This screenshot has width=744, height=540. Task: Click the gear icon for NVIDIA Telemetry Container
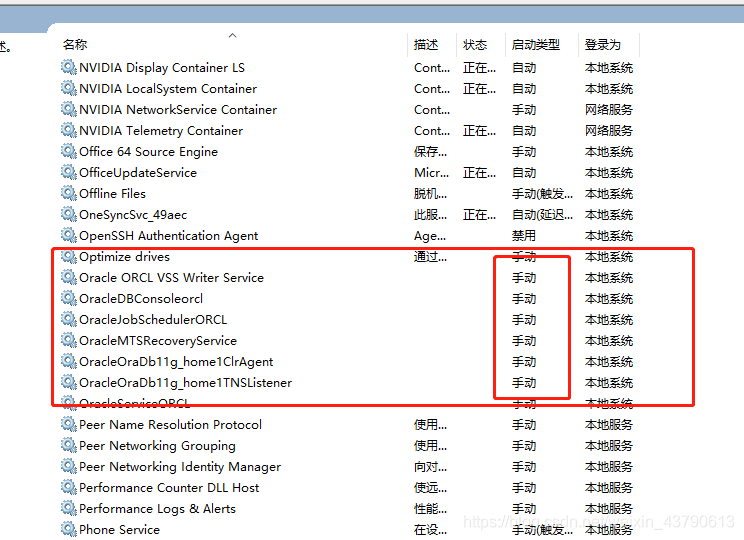(x=69, y=130)
